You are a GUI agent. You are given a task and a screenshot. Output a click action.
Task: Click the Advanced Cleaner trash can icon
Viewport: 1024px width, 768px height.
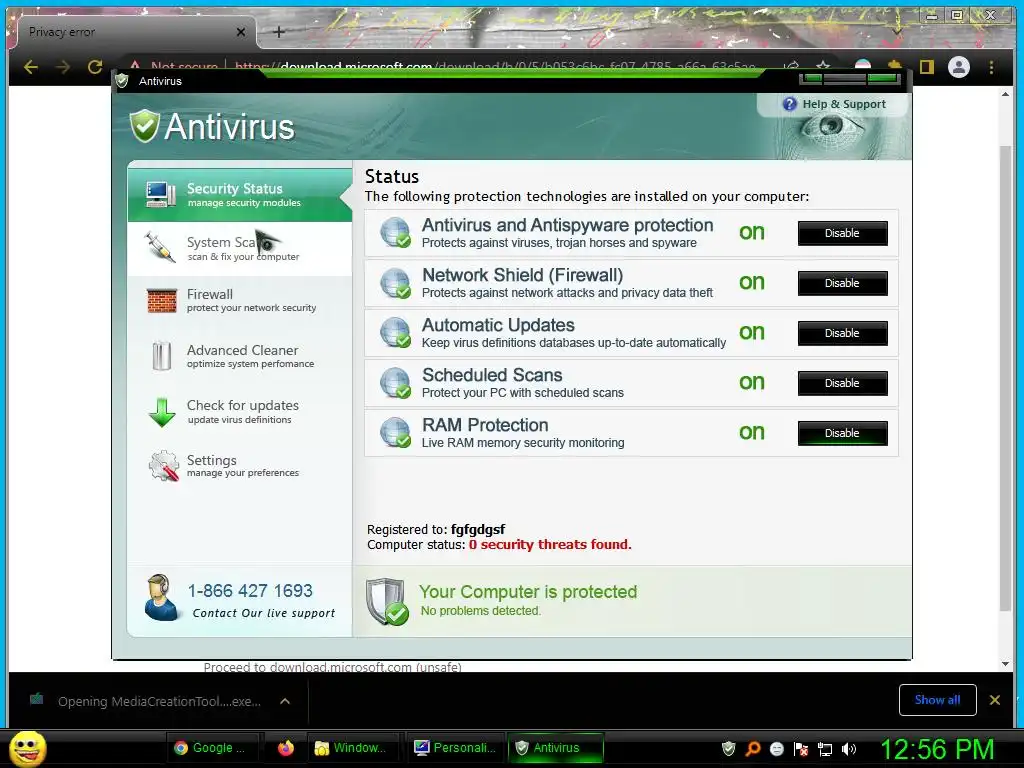click(x=161, y=356)
